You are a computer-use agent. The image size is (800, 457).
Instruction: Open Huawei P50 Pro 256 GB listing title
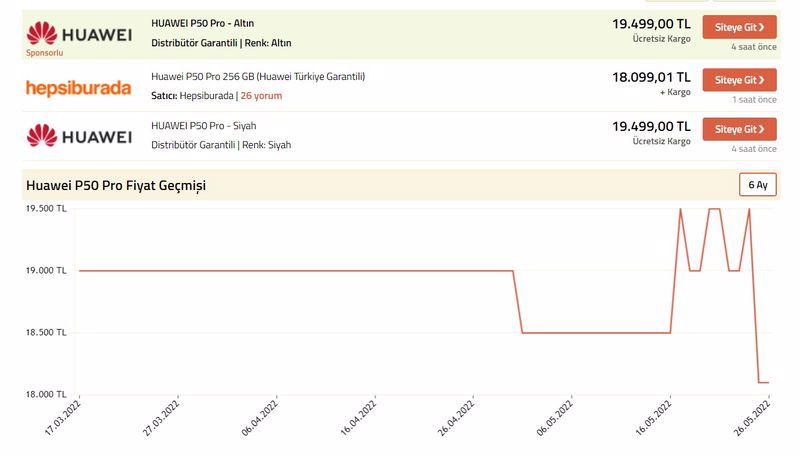coord(258,77)
